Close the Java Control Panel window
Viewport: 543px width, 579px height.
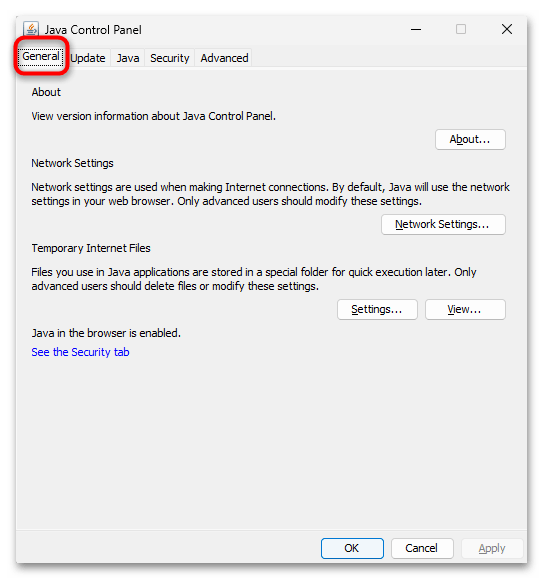coord(507,29)
